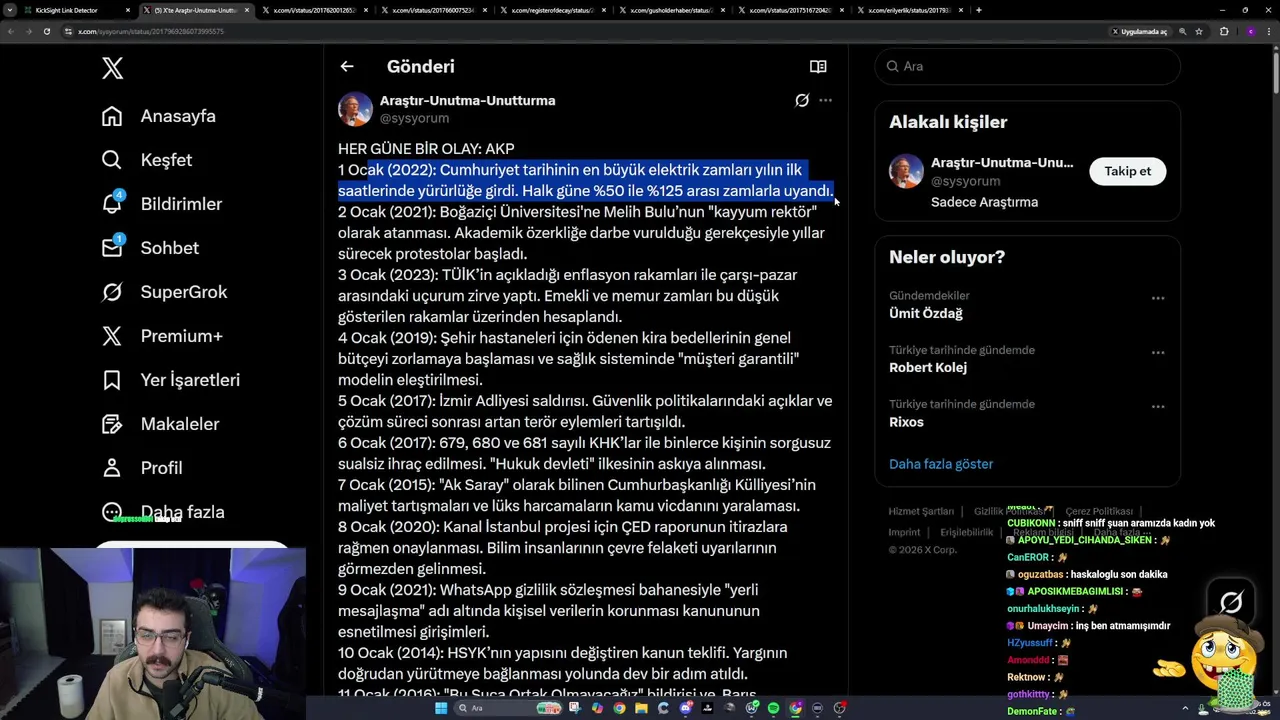Reload the page in the browser toolbar
Screen dimensions: 1280x720
tap(46, 31)
